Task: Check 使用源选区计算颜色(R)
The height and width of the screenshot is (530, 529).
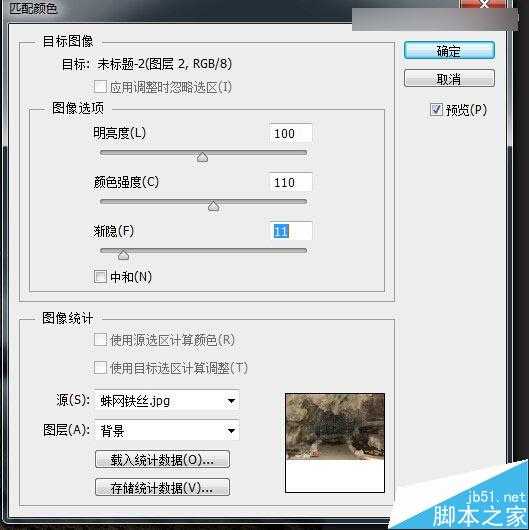Action: tap(100, 340)
